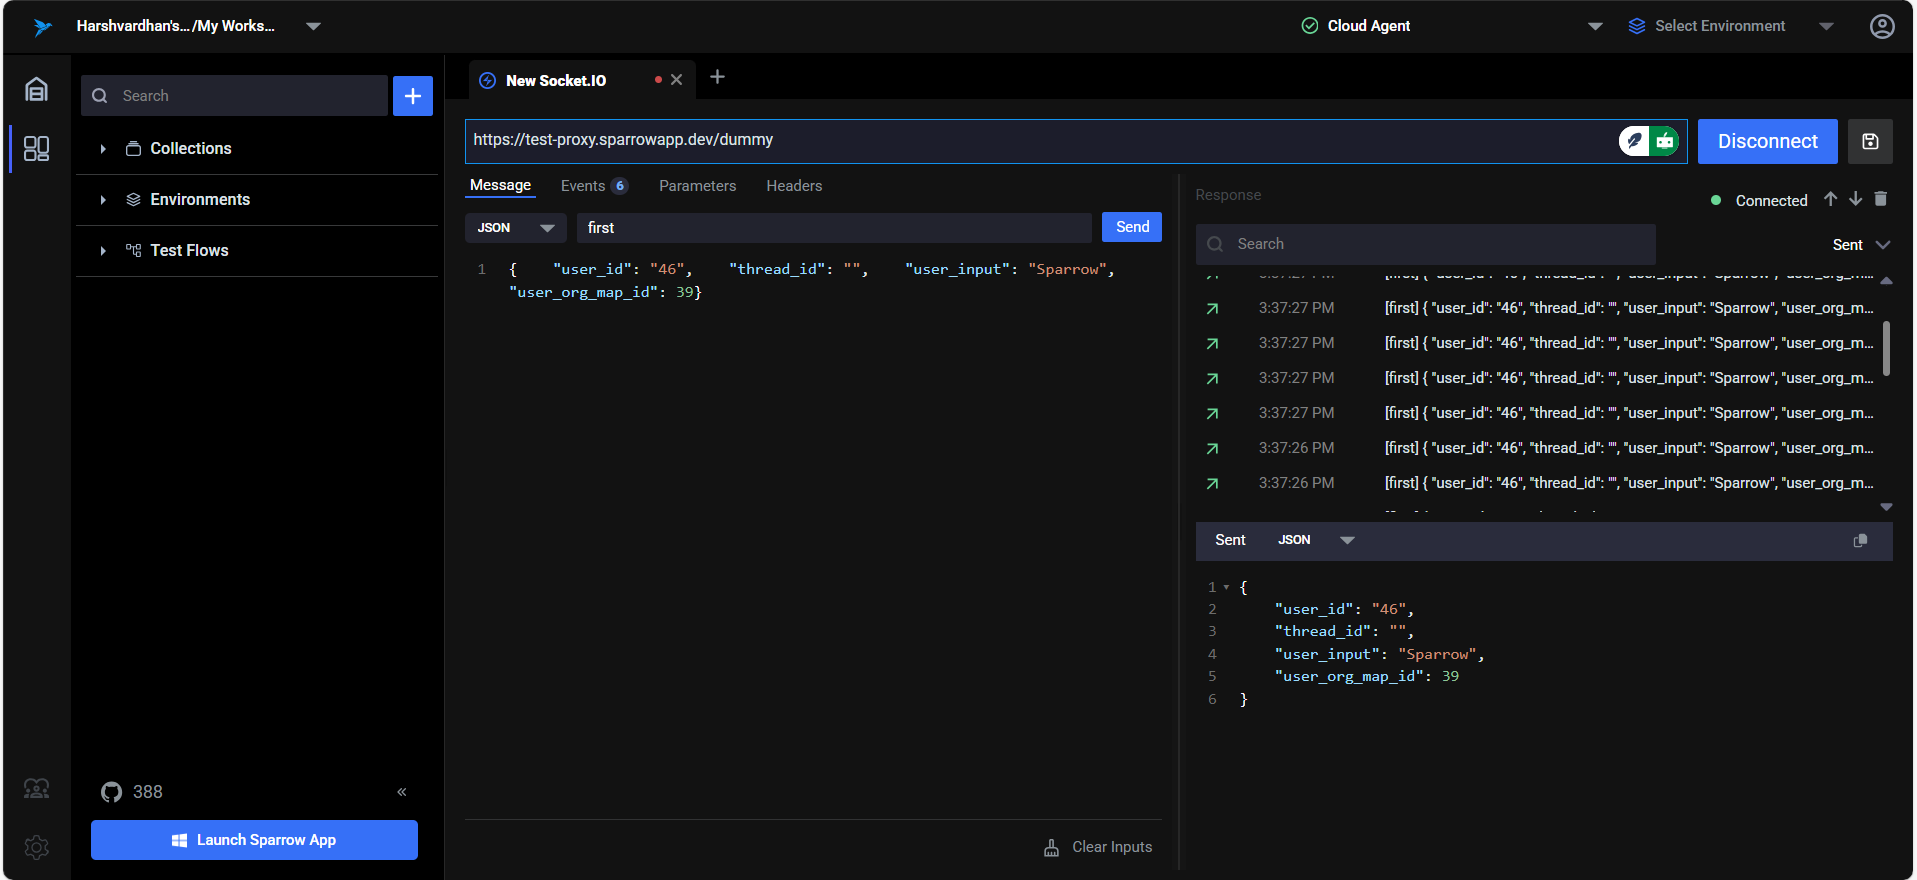Click the Test Flows icon

[133, 250]
